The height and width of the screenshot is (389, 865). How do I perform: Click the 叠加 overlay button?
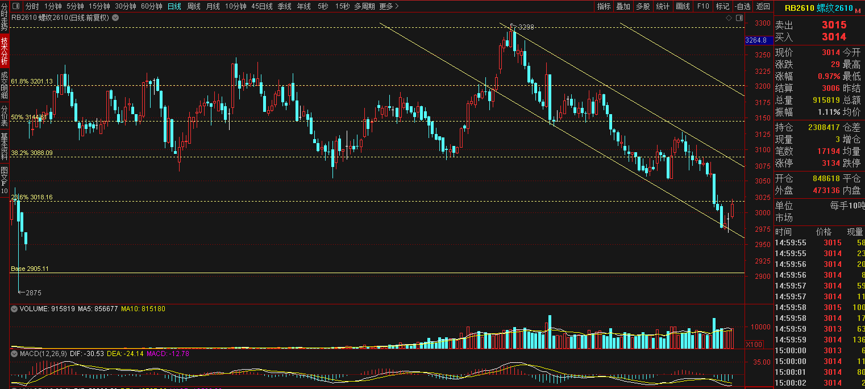(623, 7)
